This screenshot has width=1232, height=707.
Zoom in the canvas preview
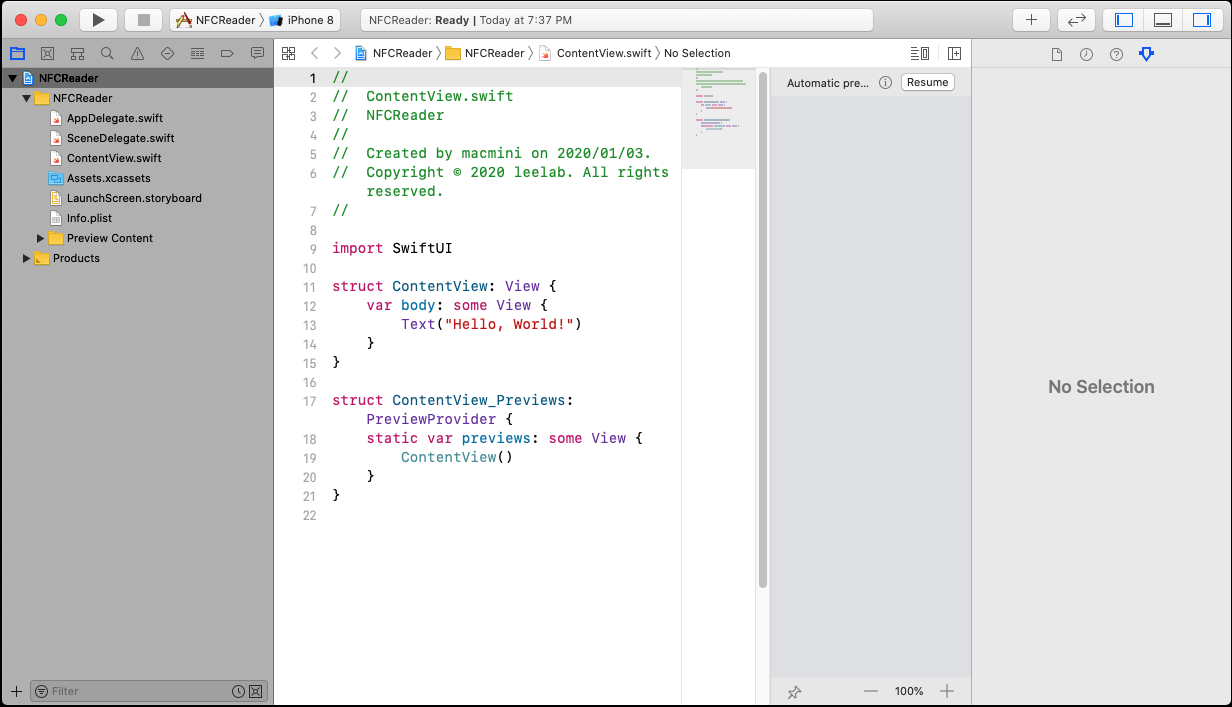(947, 691)
